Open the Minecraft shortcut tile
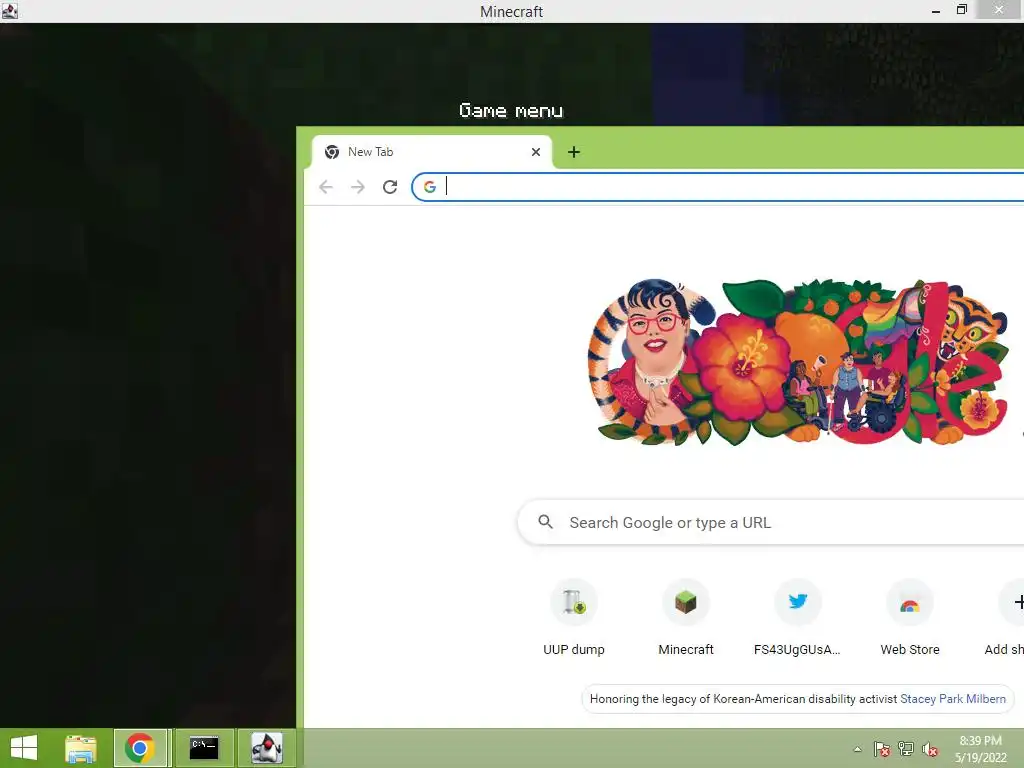 coord(686,618)
